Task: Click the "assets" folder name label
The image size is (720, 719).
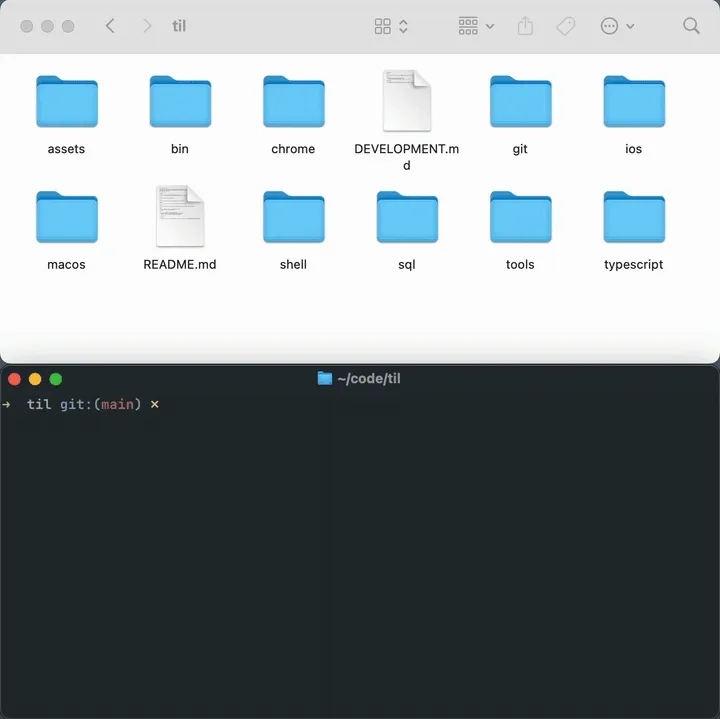Action: 67,149
